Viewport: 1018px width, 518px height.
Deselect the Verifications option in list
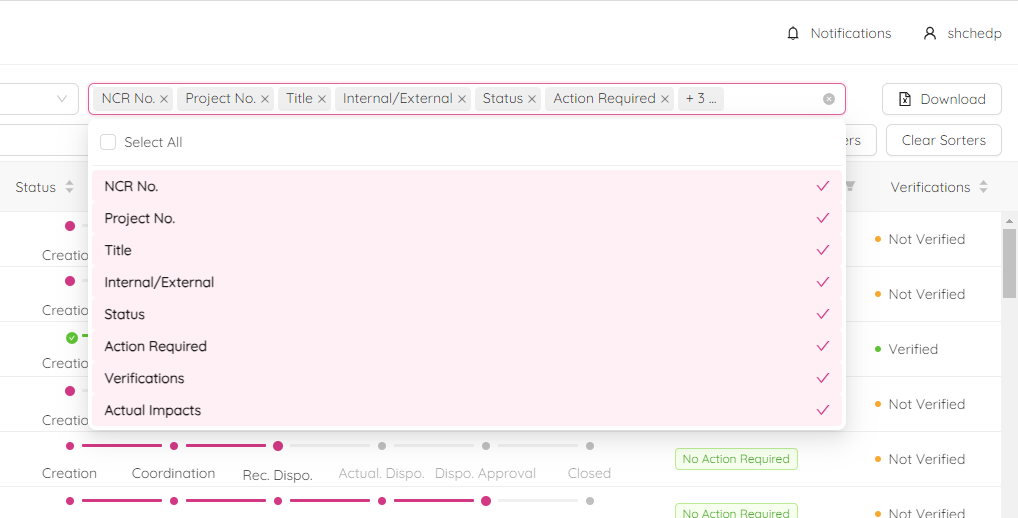click(x=466, y=378)
